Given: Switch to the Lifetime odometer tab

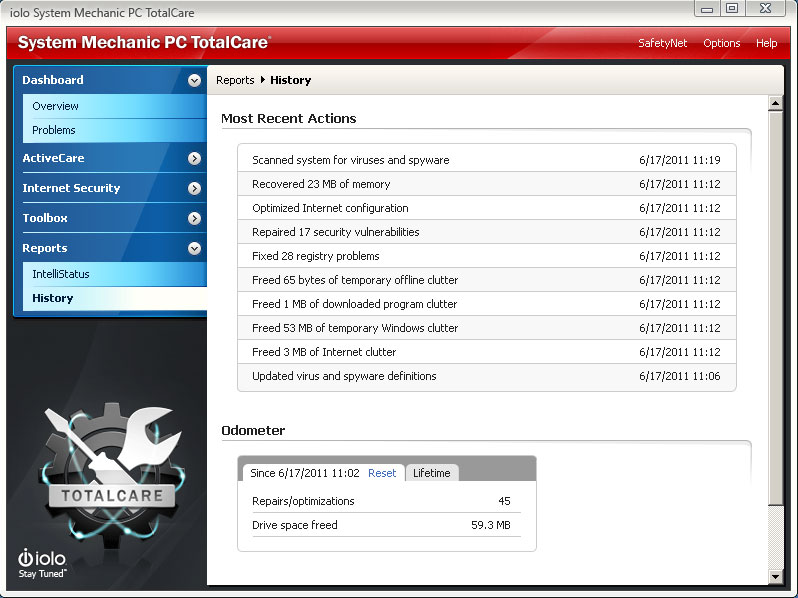Looking at the screenshot, I should pyautogui.click(x=432, y=473).
